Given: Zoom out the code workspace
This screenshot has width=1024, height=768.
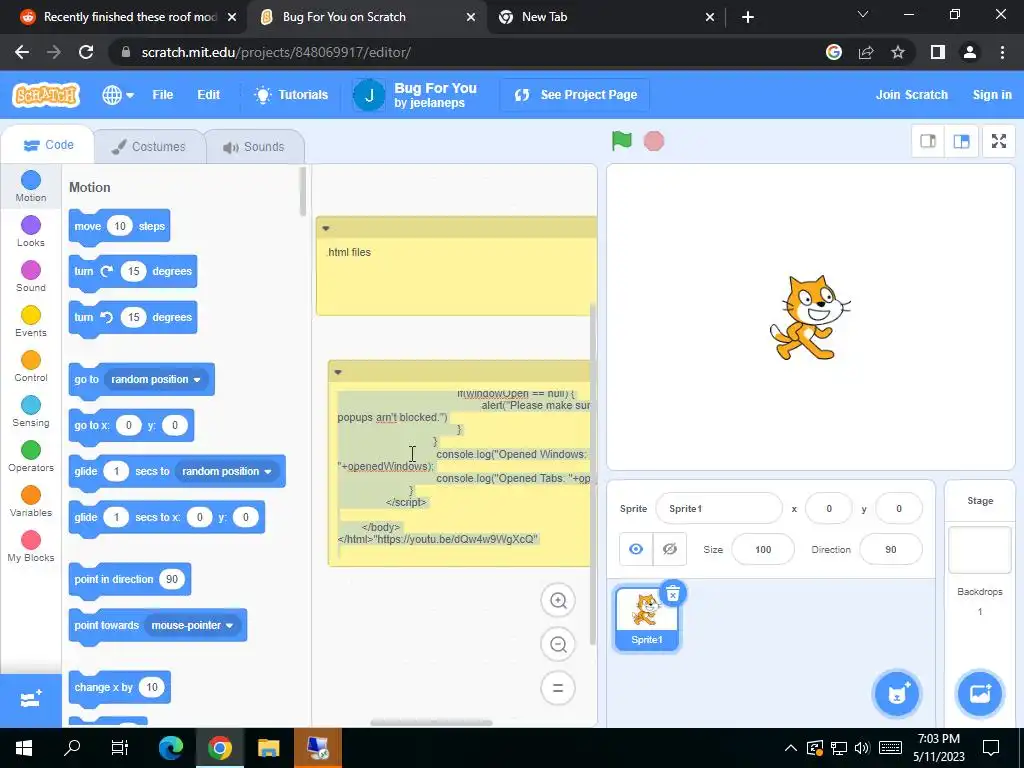Looking at the screenshot, I should click(x=558, y=645).
